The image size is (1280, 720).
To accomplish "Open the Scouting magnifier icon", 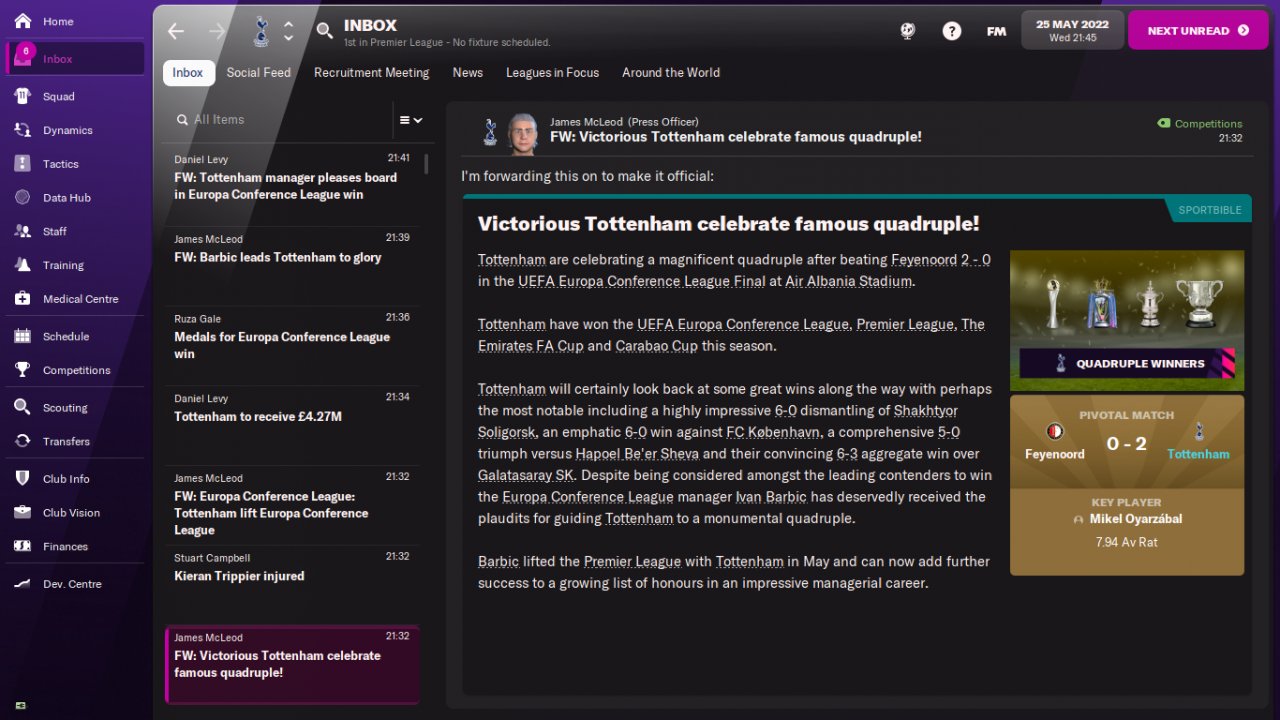I will 22,407.
